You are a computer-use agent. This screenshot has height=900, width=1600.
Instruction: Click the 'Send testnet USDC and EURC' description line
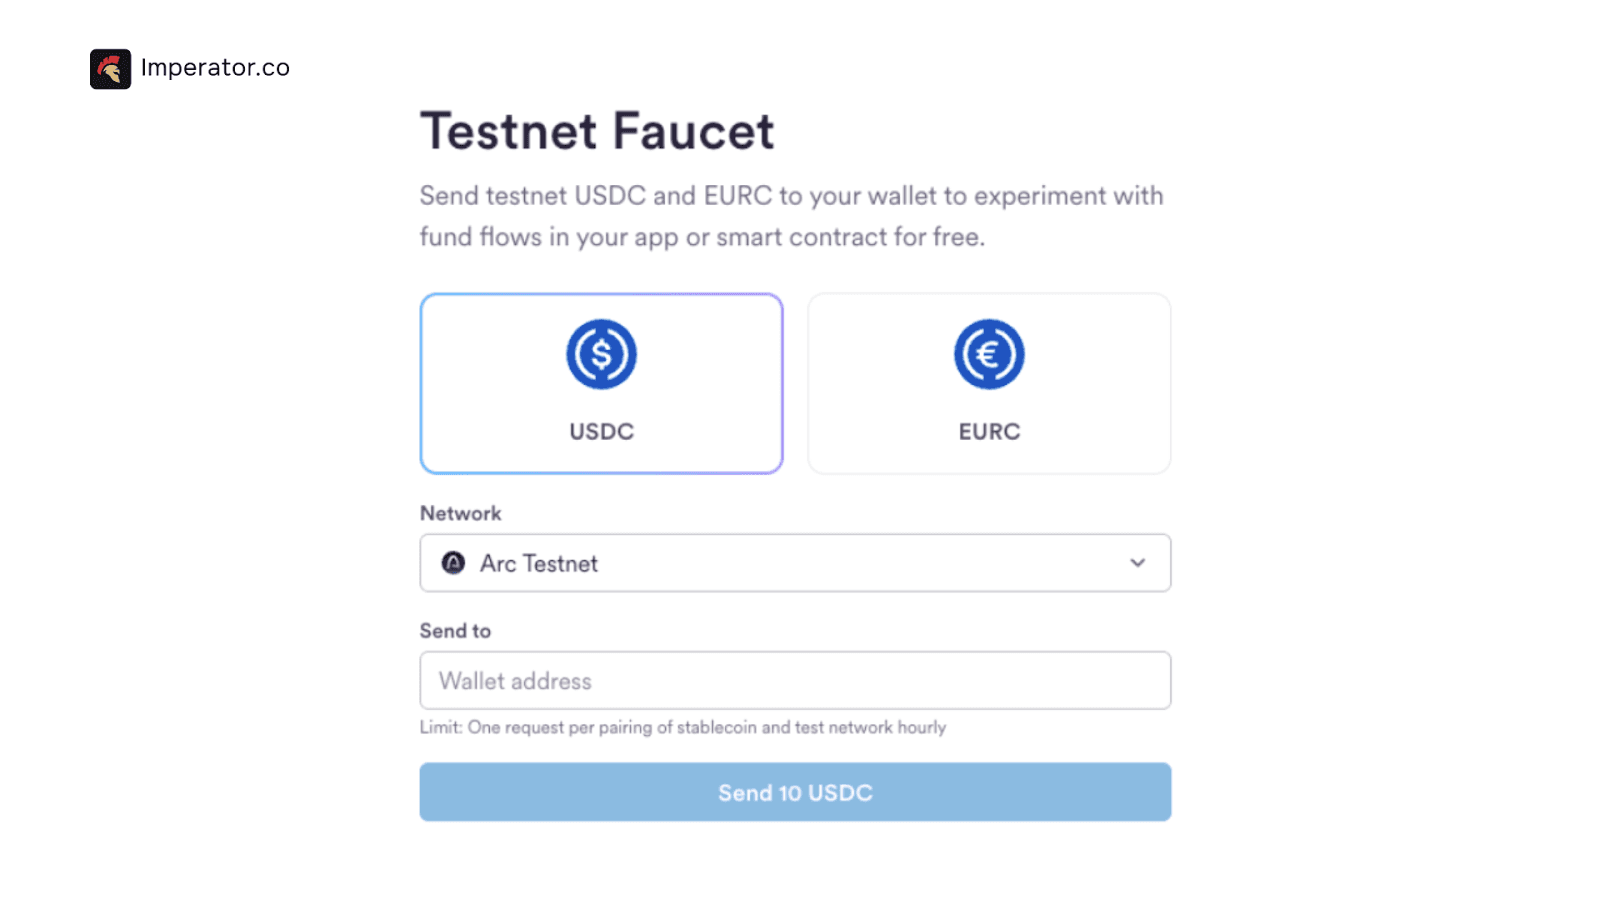[791, 196]
